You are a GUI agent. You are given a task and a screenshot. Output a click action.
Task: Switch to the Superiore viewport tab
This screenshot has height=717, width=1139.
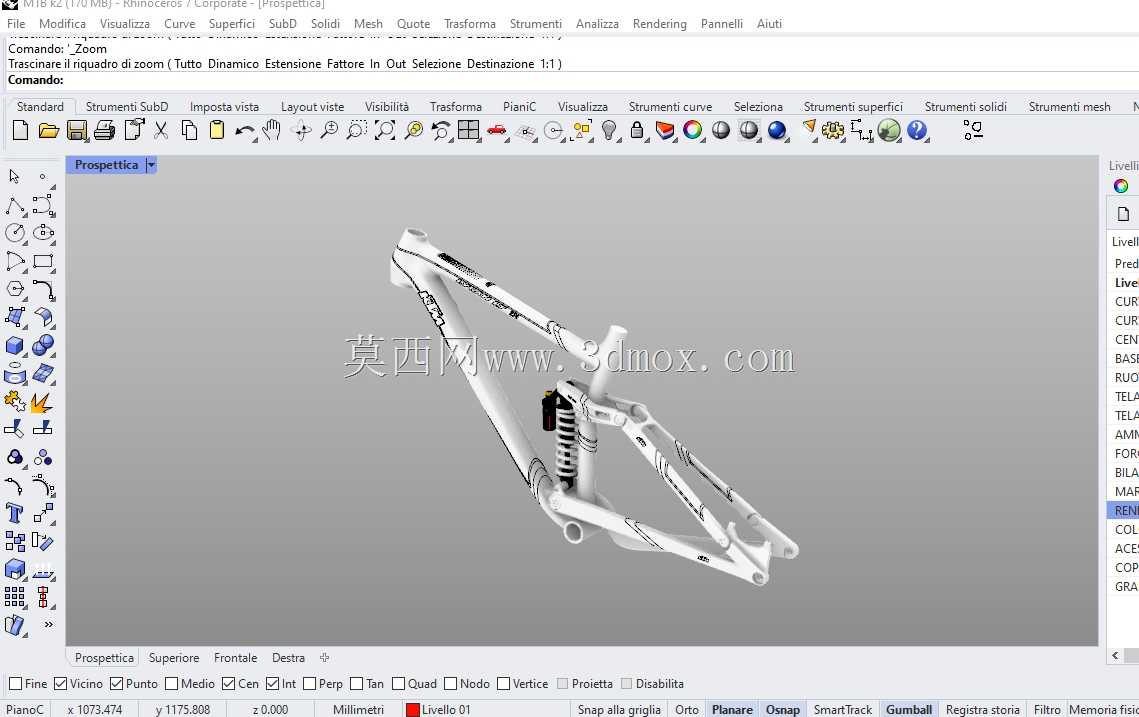point(174,657)
